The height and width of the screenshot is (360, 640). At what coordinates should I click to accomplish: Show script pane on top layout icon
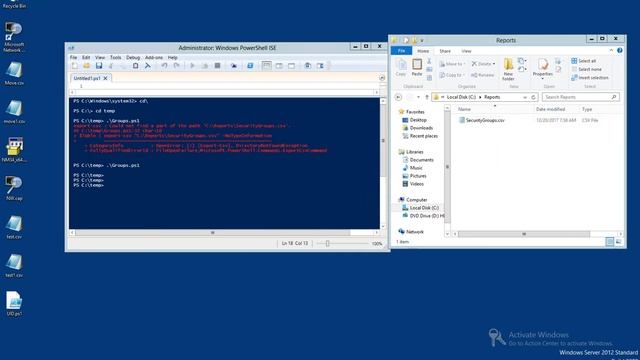click(267, 66)
